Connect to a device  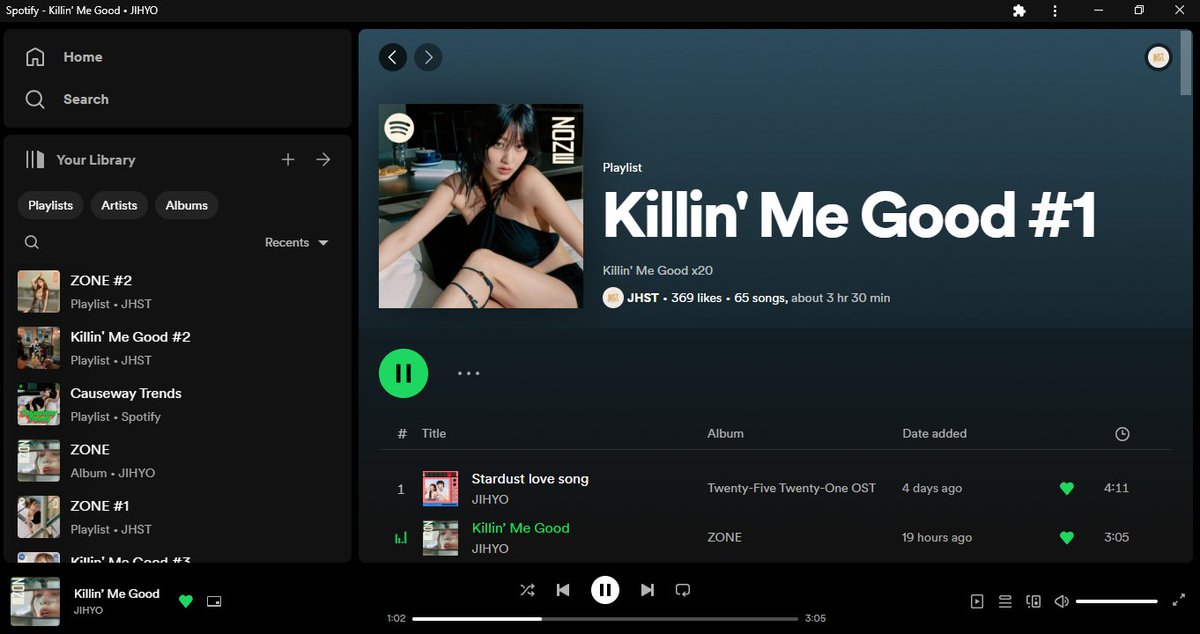coord(1034,601)
